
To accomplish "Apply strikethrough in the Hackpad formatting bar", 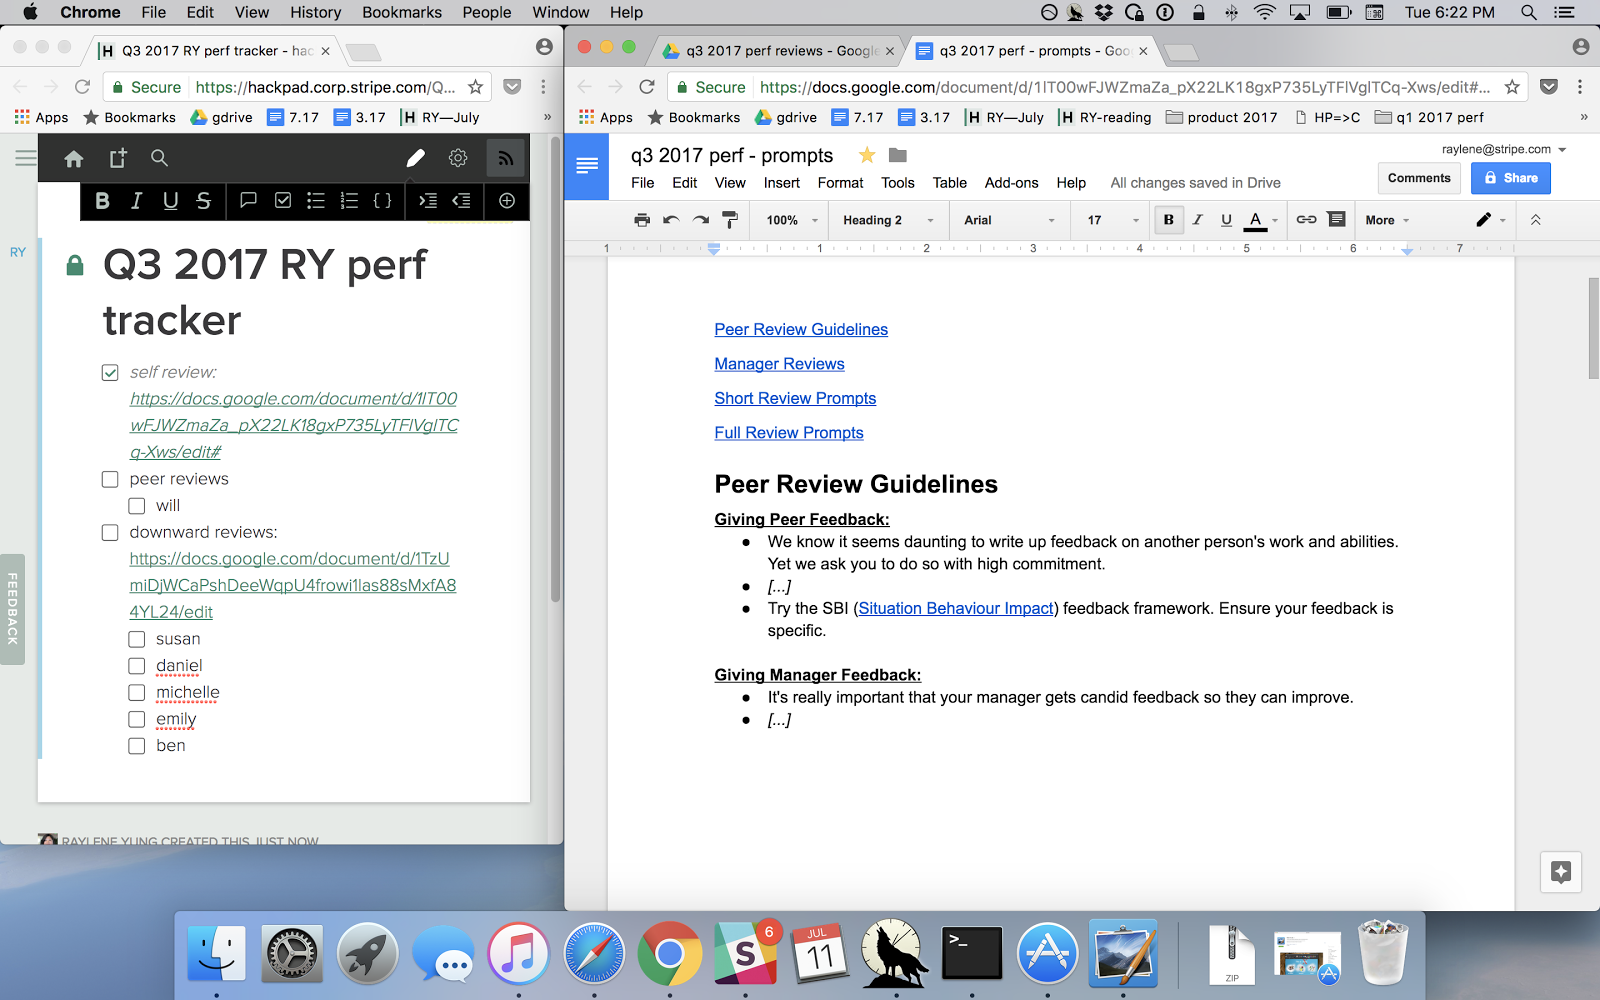I will point(204,201).
